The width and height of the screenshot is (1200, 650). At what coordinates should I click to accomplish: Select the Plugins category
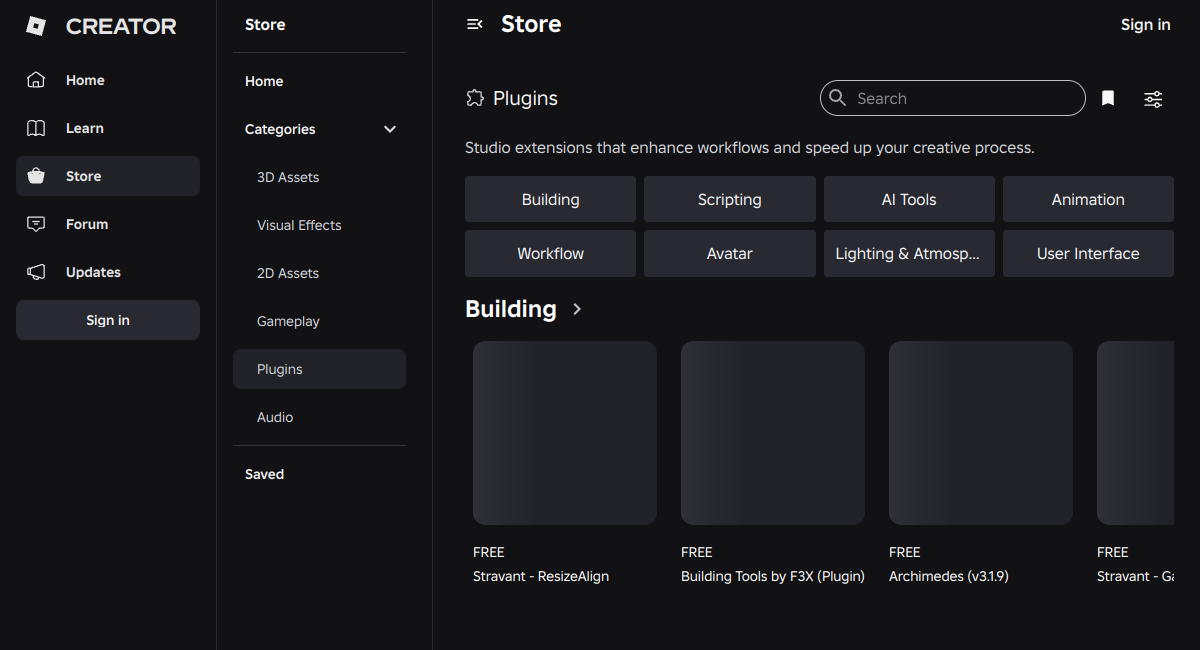point(319,369)
